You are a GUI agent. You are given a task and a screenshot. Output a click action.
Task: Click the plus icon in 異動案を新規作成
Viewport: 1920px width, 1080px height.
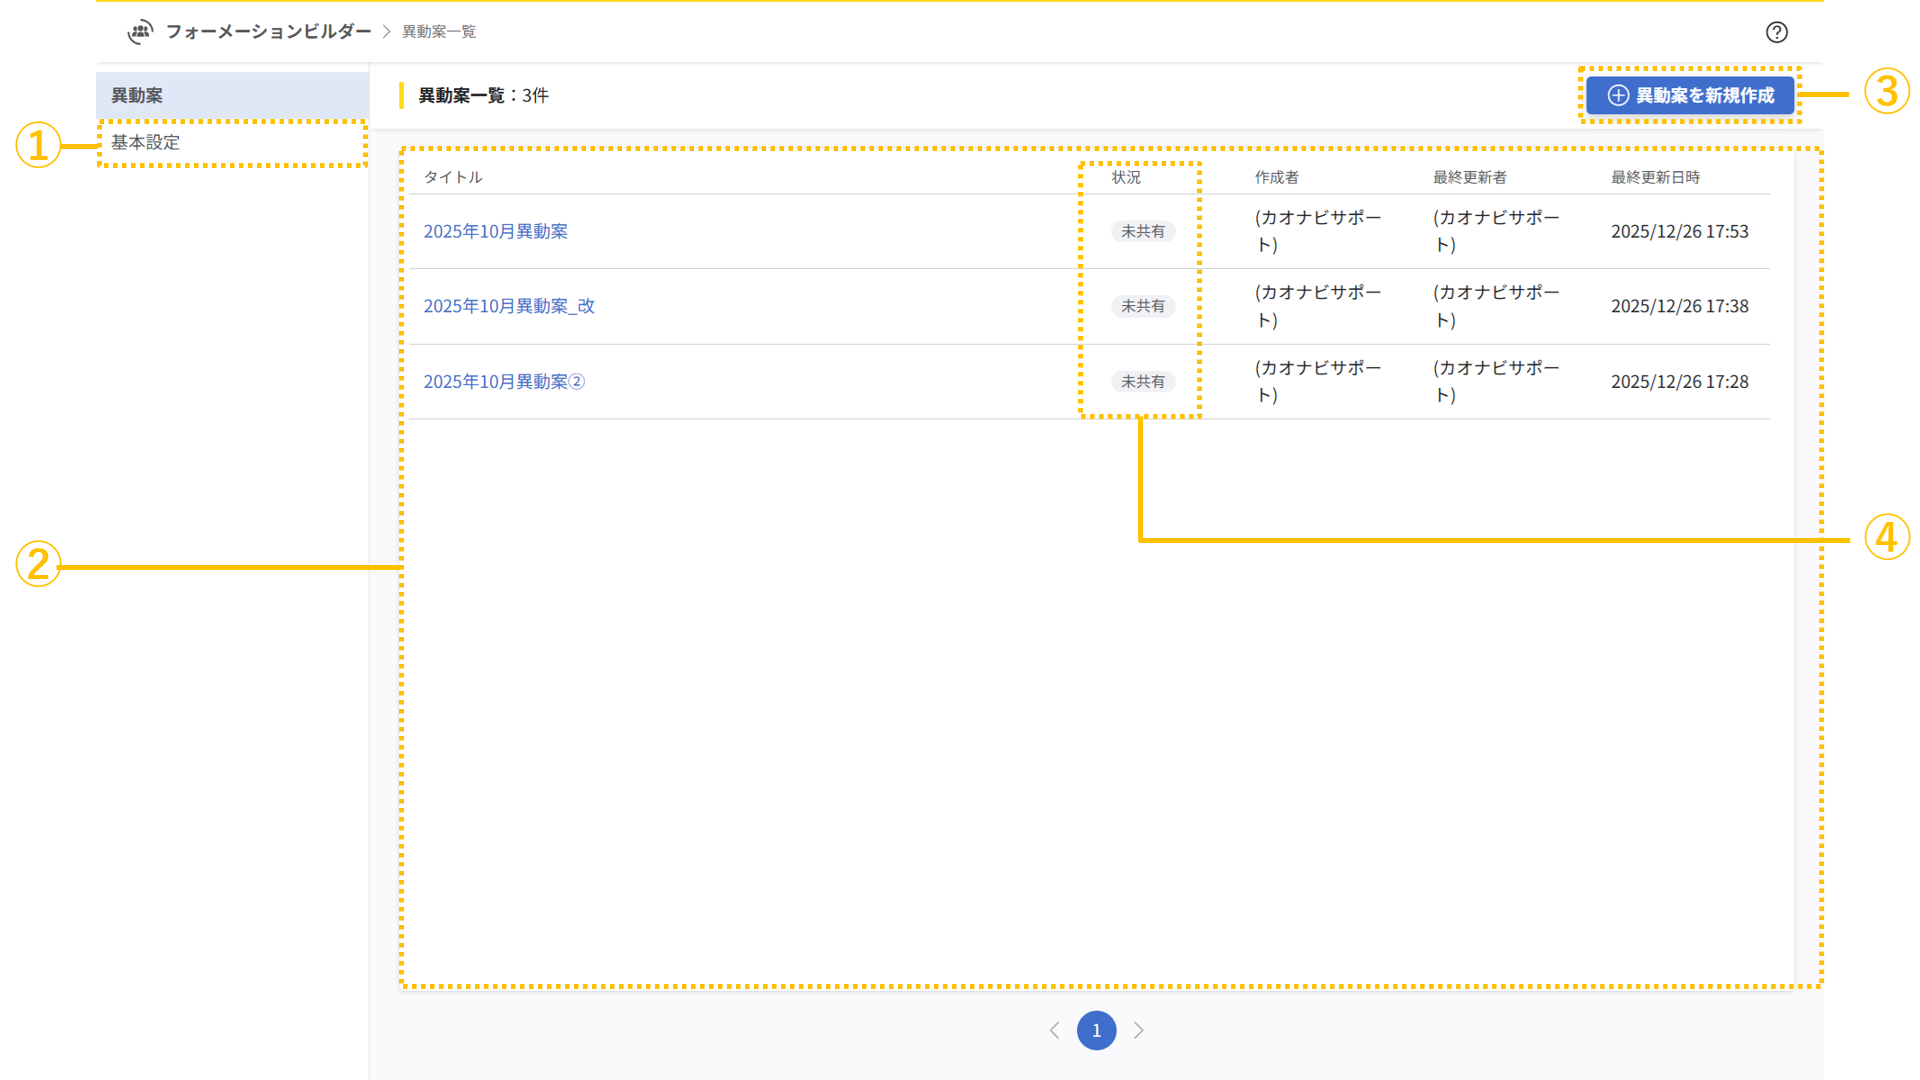(x=1617, y=95)
